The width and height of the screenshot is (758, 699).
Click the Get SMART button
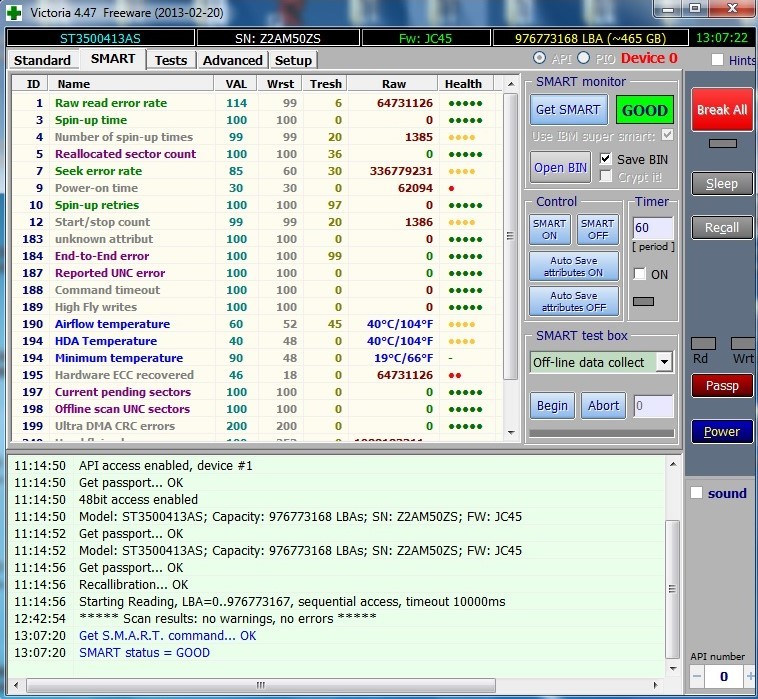568,110
